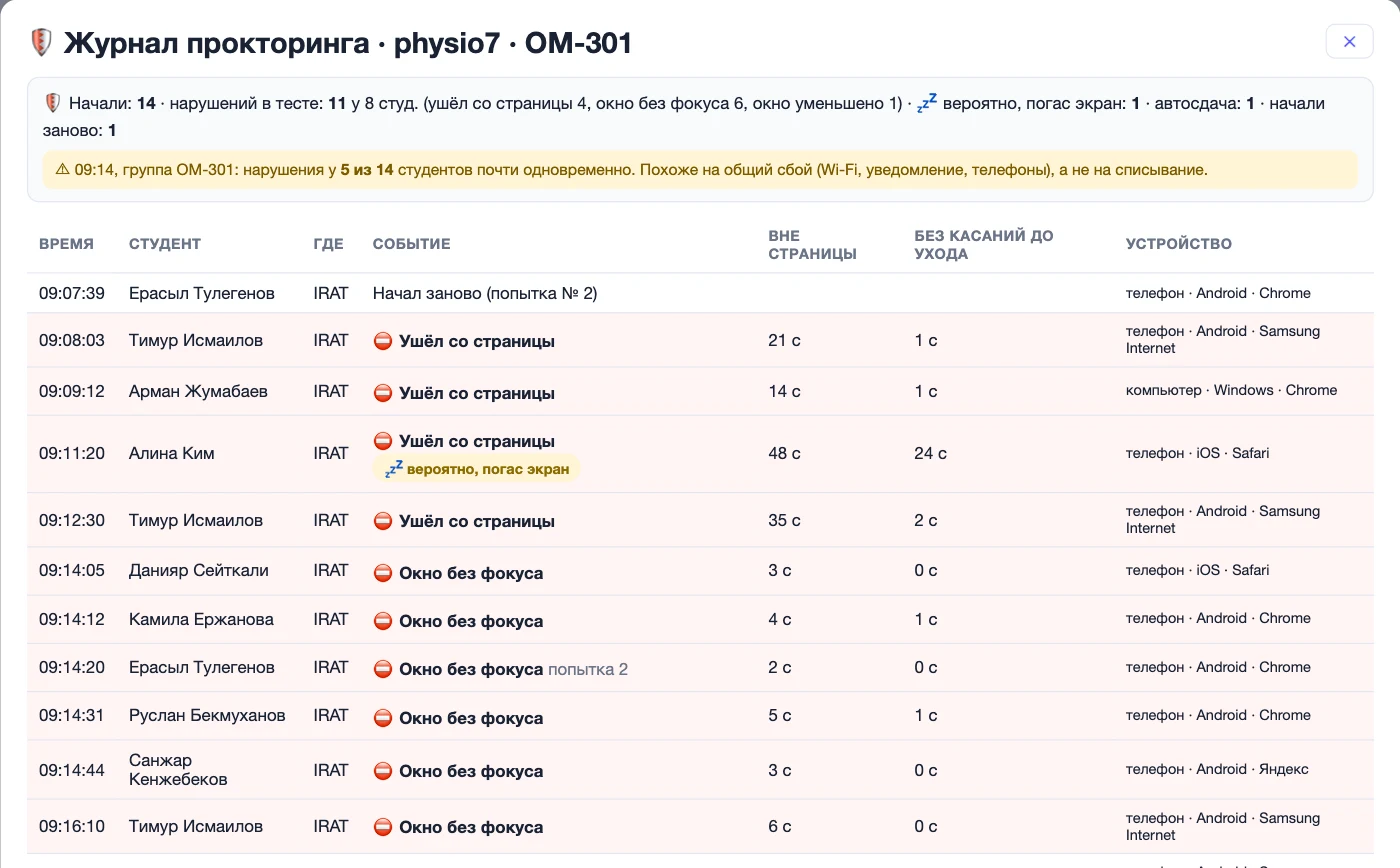
Task: Click the bold '5 из 14' in the warning banner
Action: pos(367,170)
